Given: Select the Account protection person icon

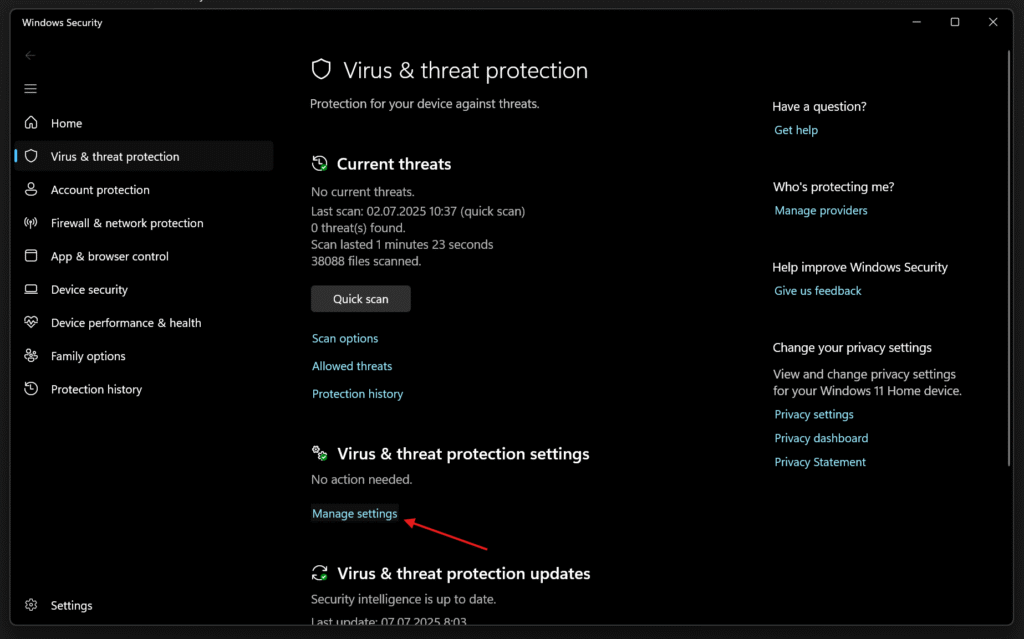Looking at the screenshot, I should pos(31,190).
